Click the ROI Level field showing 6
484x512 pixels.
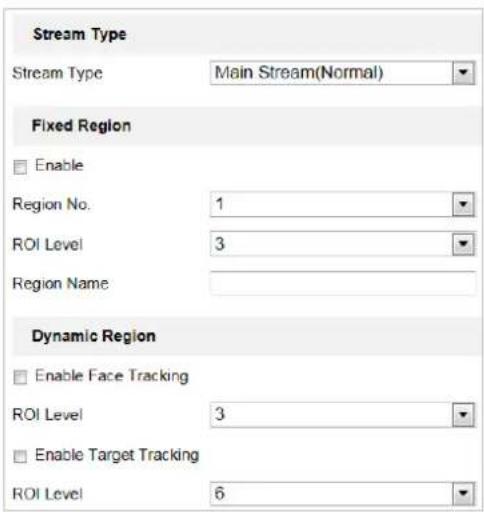(343, 493)
